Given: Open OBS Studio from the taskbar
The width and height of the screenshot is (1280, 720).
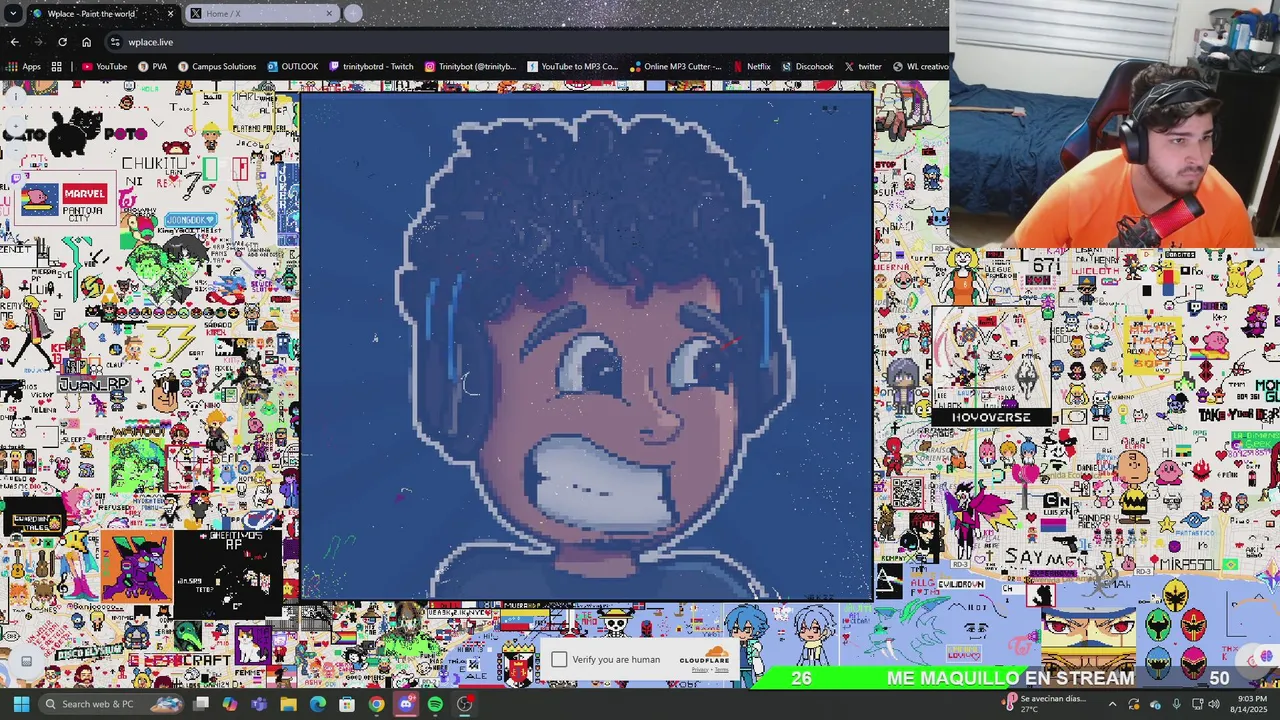Looking at the screenshot, I should tap(464, 704).
